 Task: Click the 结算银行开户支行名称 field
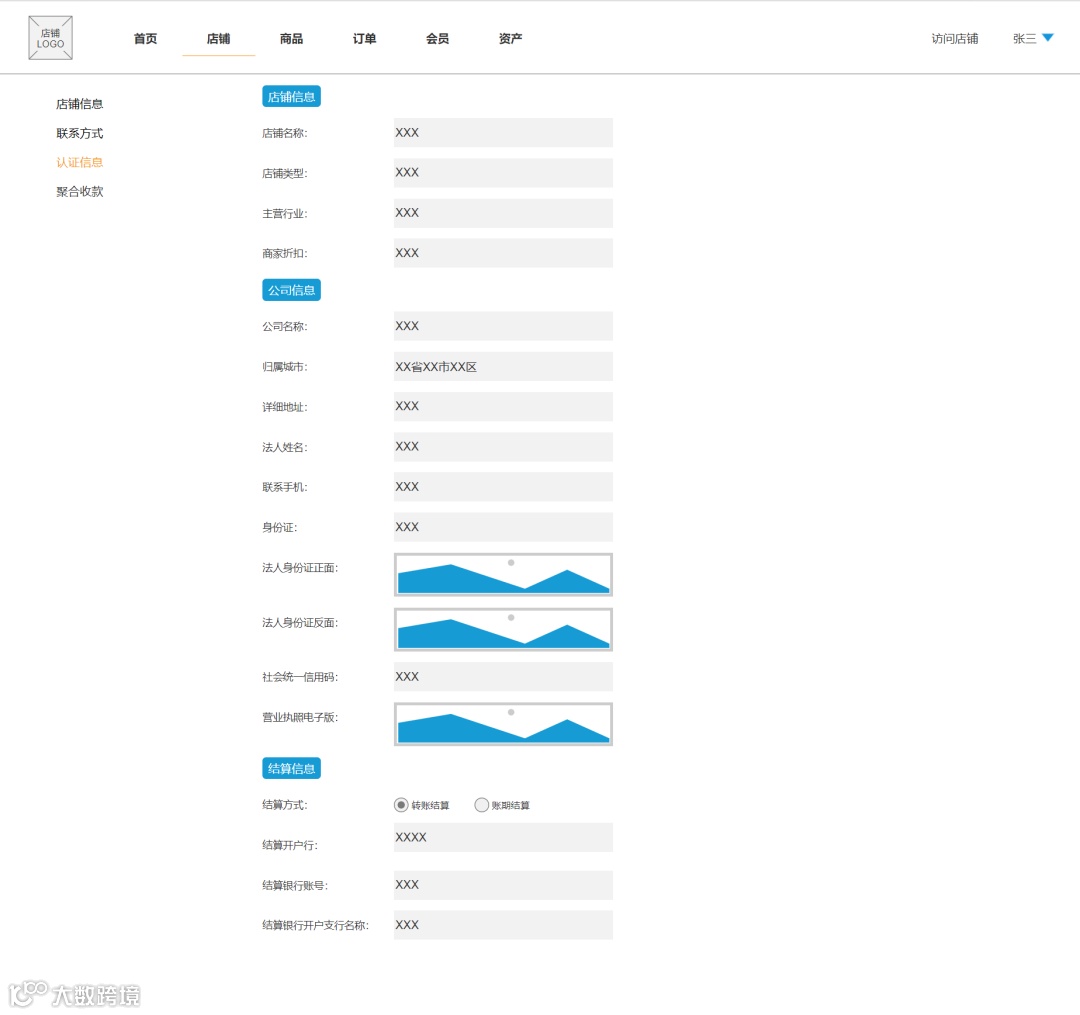click(x=503, y=925)
